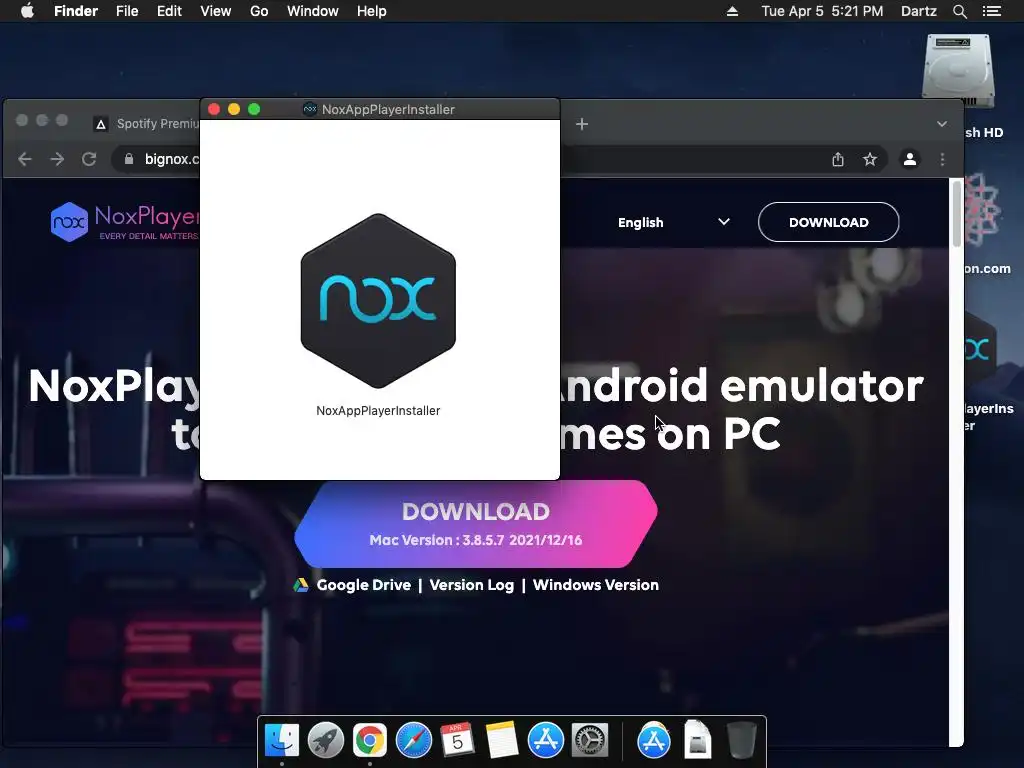
Task: Open the Finder menu
Action: [76, 11]
